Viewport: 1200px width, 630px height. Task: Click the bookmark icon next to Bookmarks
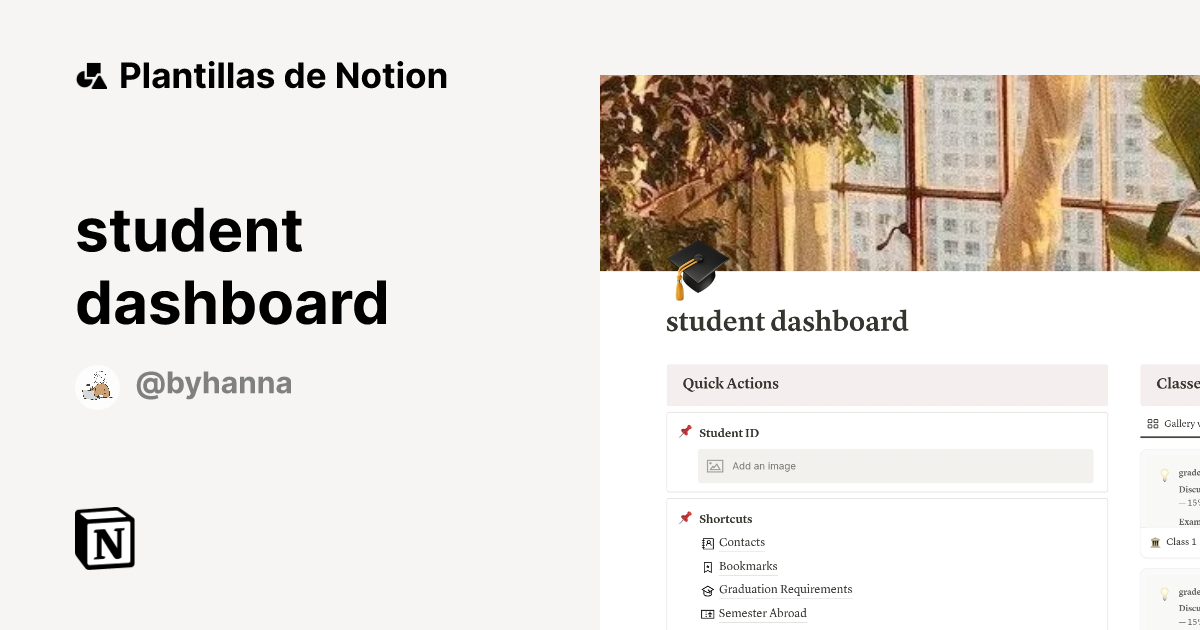pos(708,566)
